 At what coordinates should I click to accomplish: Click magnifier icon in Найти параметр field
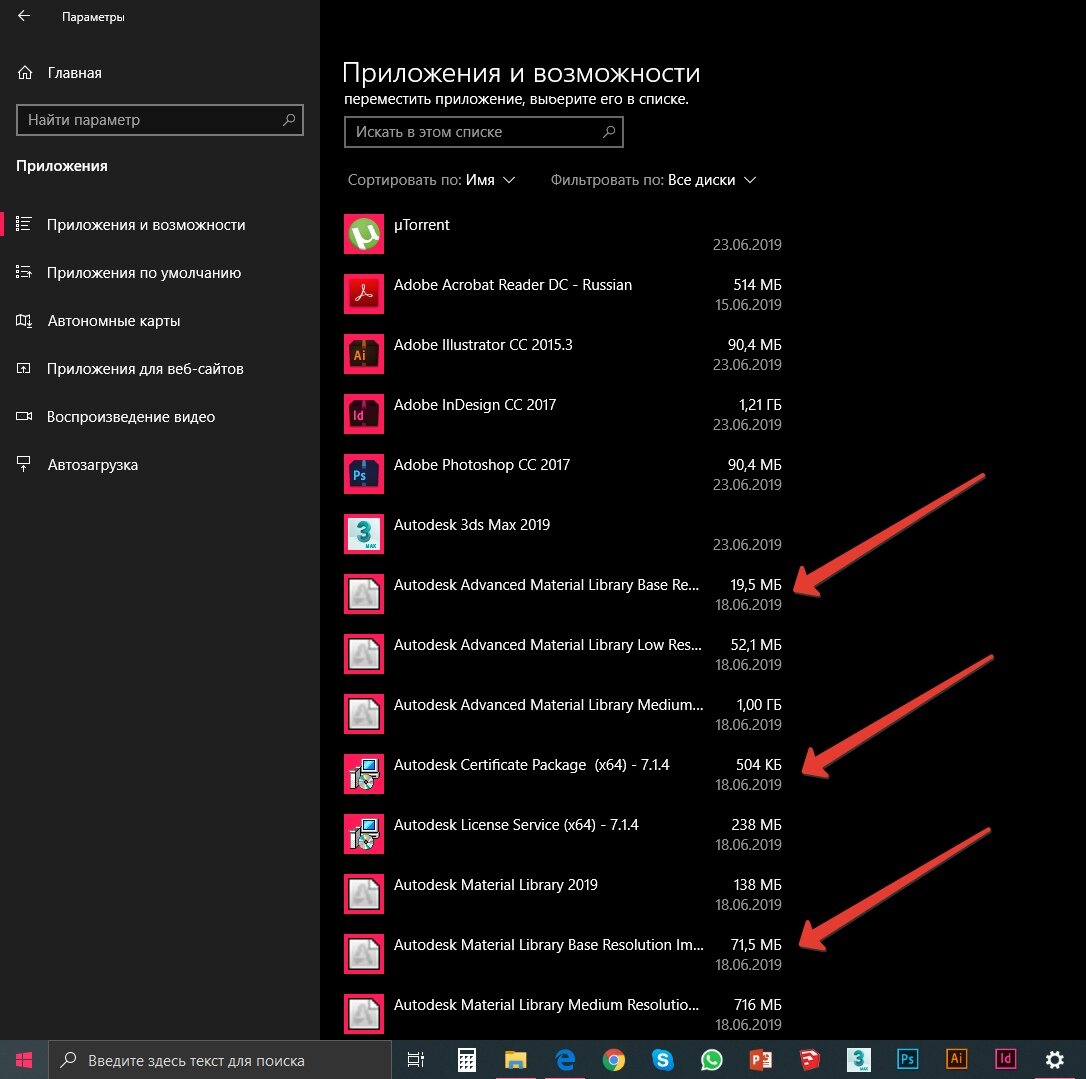point(289,120)
